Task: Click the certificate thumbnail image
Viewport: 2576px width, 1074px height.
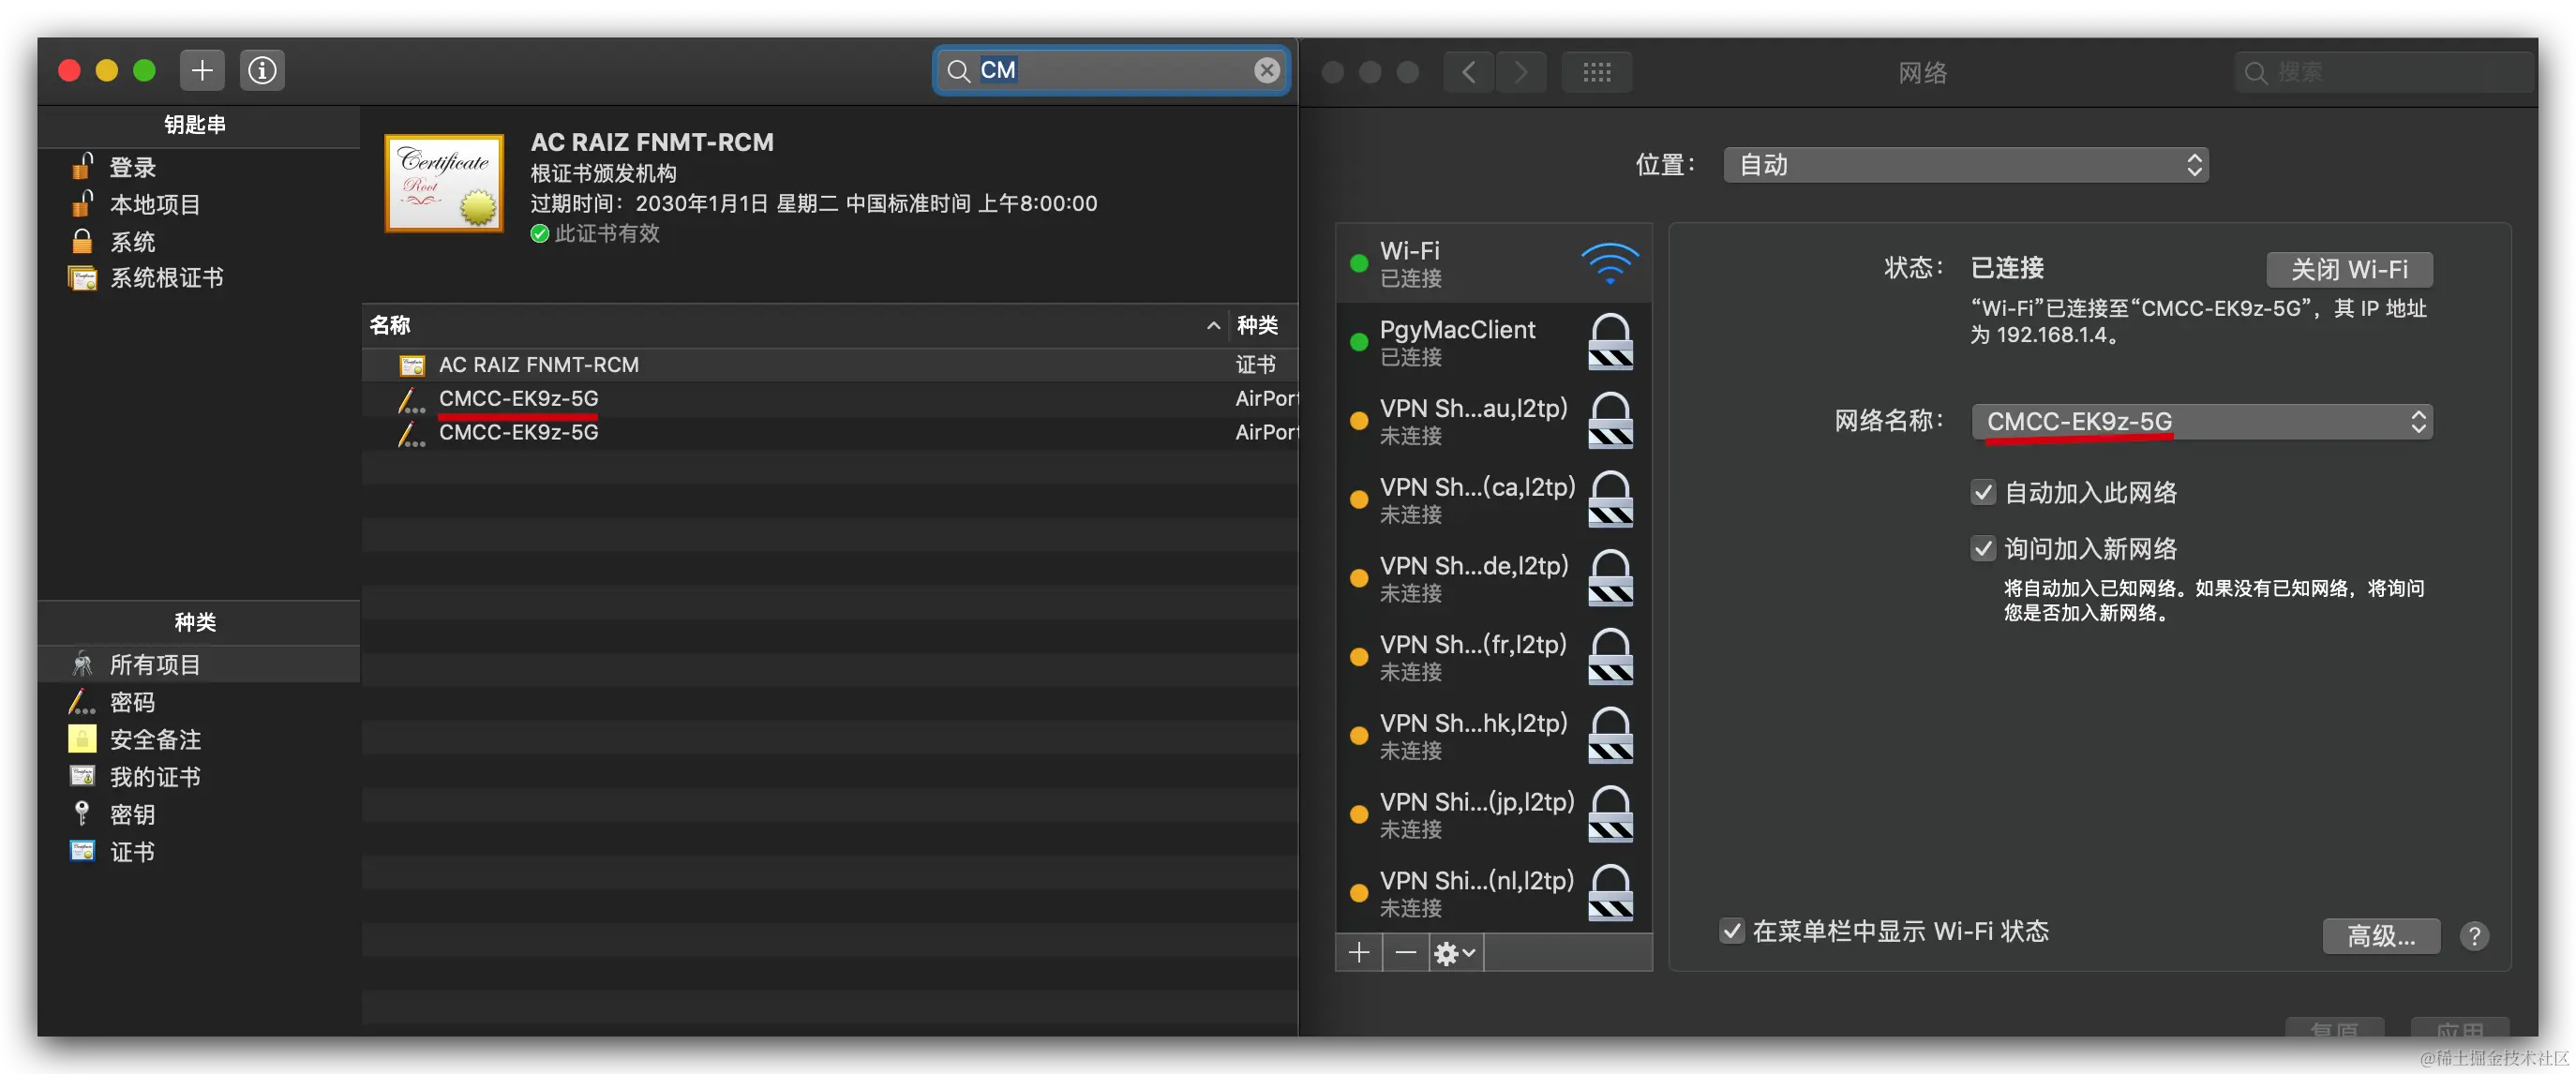Action: point(444,183)
